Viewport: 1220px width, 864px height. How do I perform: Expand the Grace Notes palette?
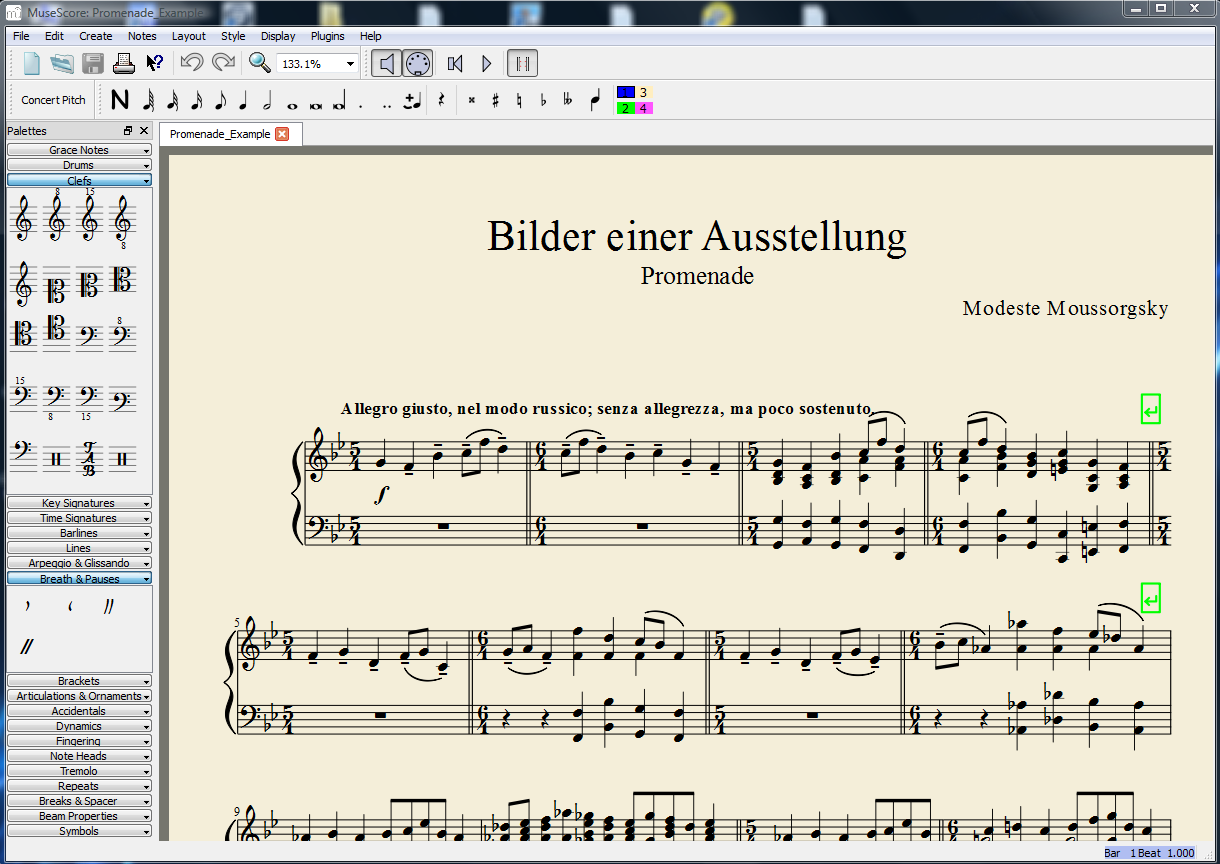tap(79, 150)
